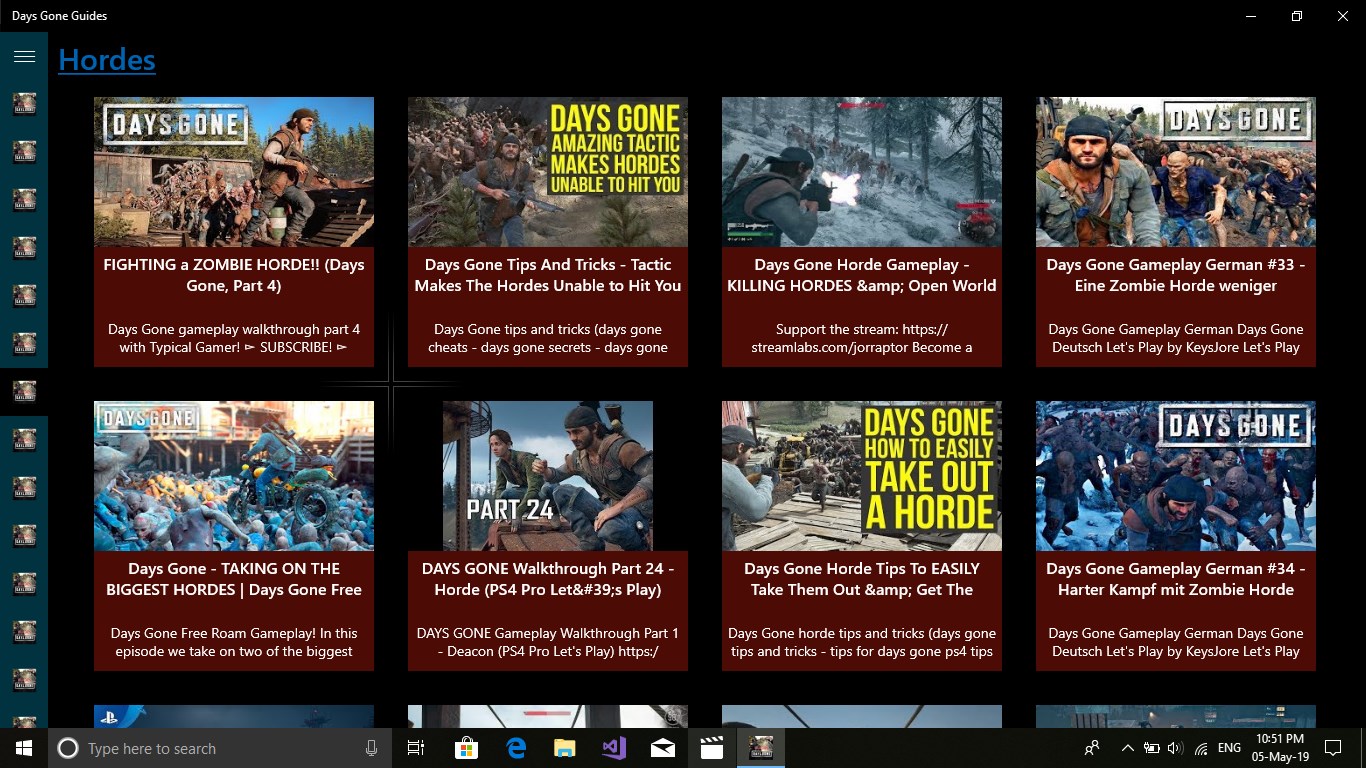Click the 'Walkthrough Part 1 - Deacon' description
The height and width of the screenshot is (768, 1366).
tap(548, 642)
